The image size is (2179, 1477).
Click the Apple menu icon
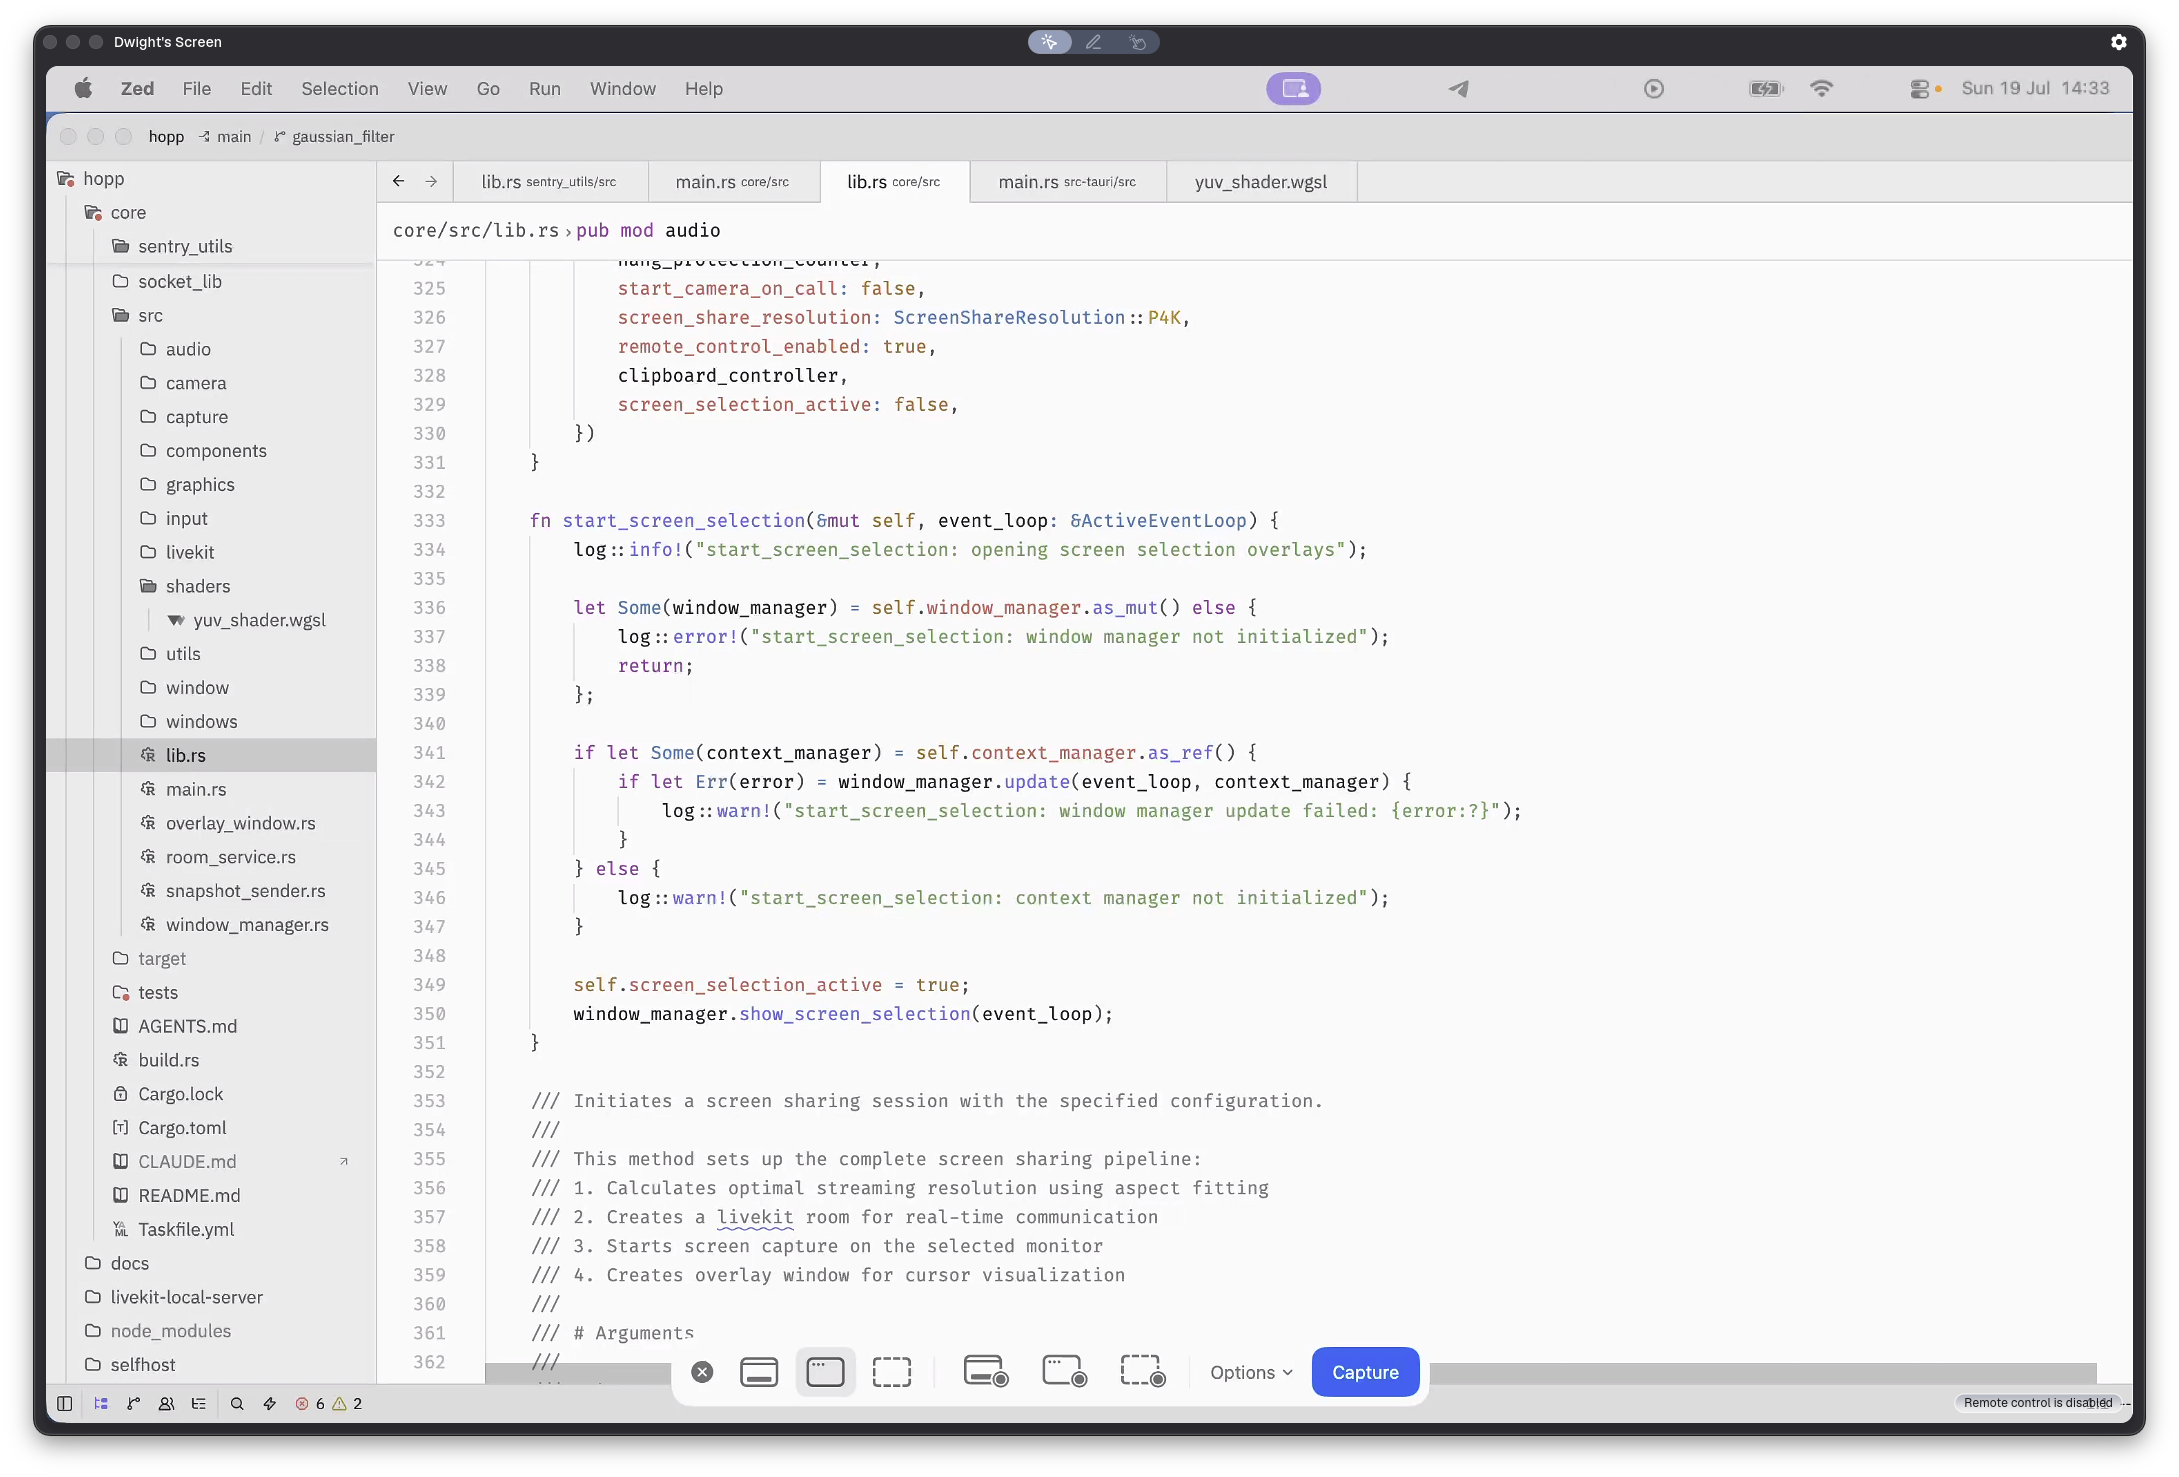coord(84,88)
